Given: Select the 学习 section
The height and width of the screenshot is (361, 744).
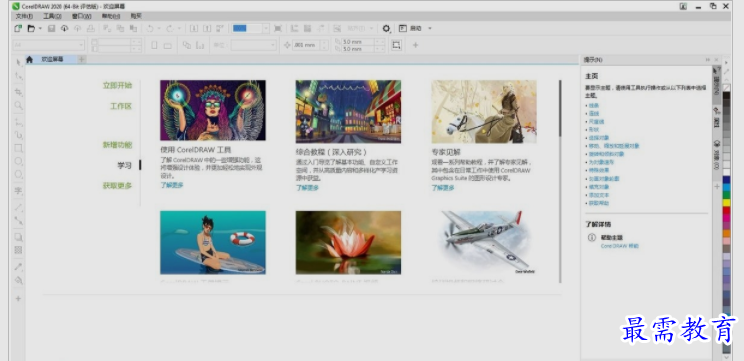Looking at the screenshot, I should [x=124, y=166].
